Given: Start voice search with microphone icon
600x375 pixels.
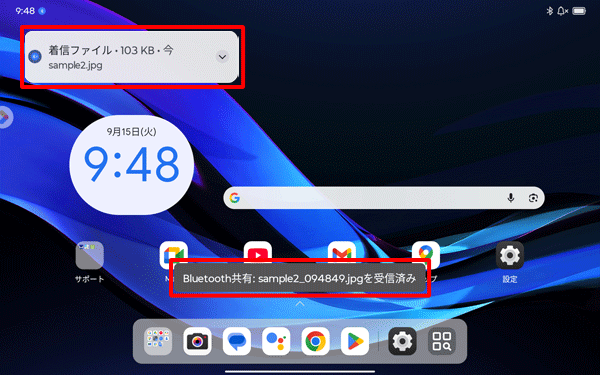Looking at the screenshot, I should pyautogui.click(x=510, y=198).
